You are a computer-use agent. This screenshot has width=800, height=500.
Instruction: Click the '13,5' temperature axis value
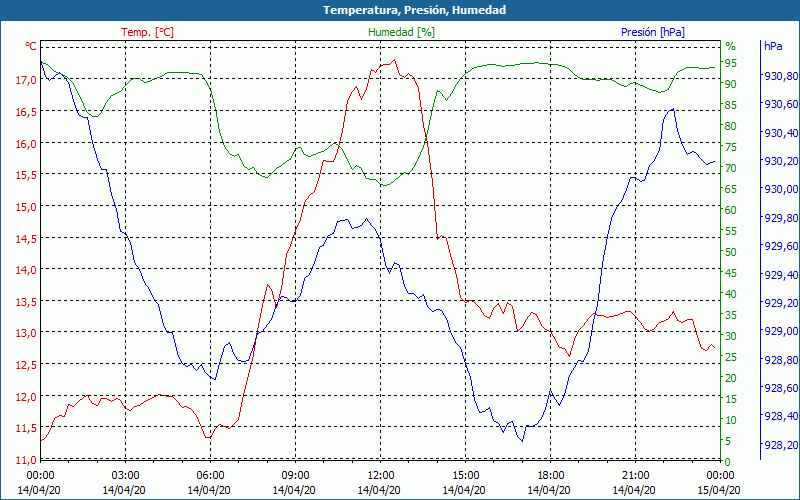click(28, 302)
